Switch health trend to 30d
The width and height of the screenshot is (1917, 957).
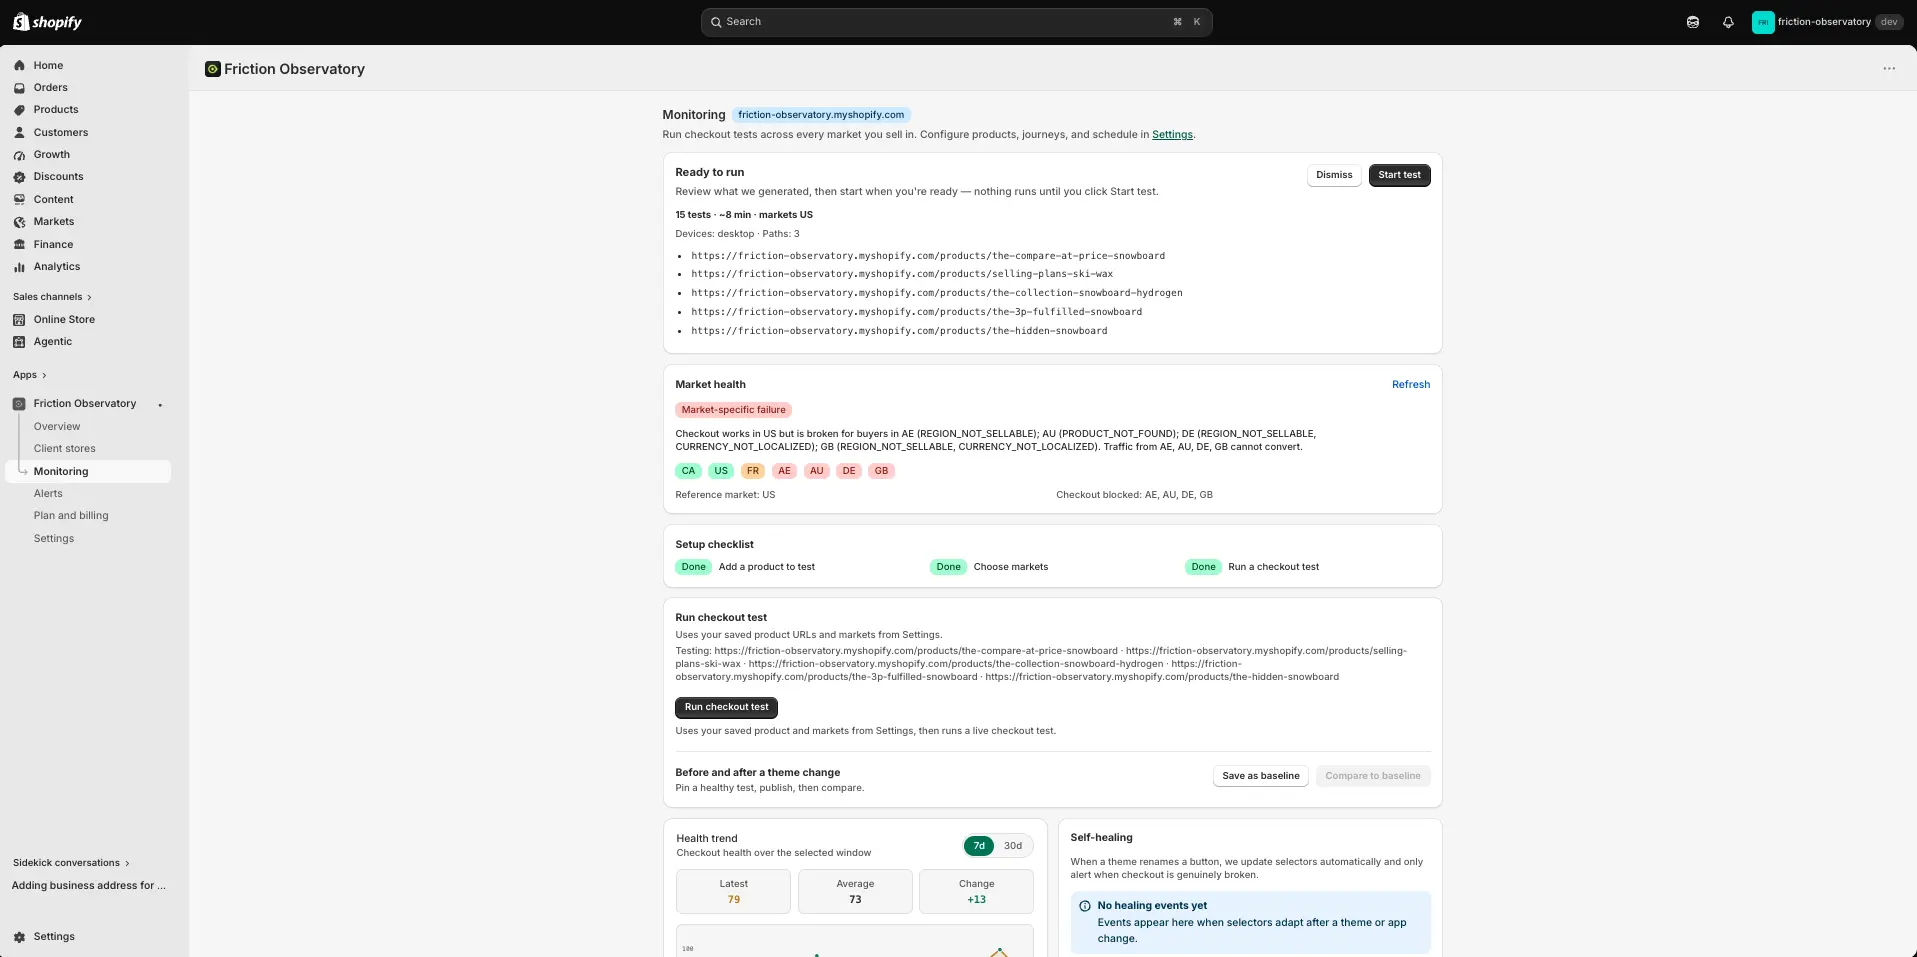1013,846
